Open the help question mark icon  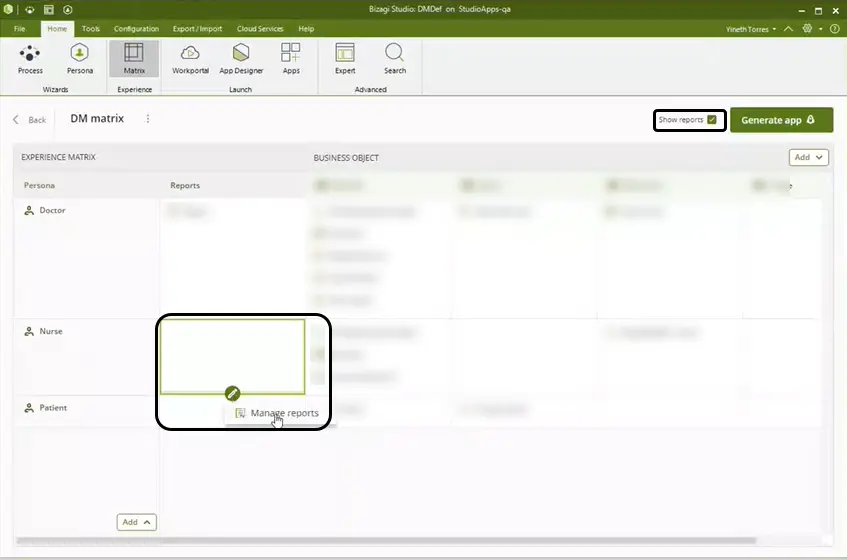[x=835, y=29]
